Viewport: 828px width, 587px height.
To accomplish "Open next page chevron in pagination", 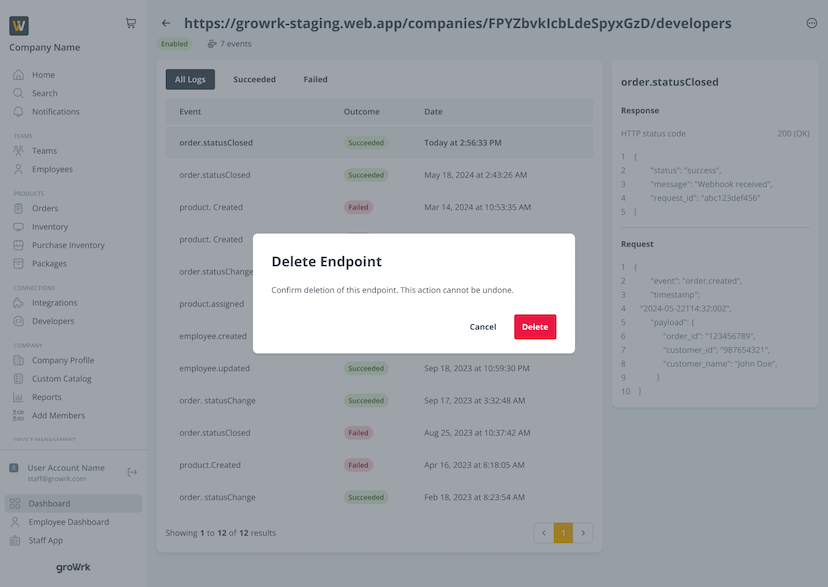I will (583, 533).
